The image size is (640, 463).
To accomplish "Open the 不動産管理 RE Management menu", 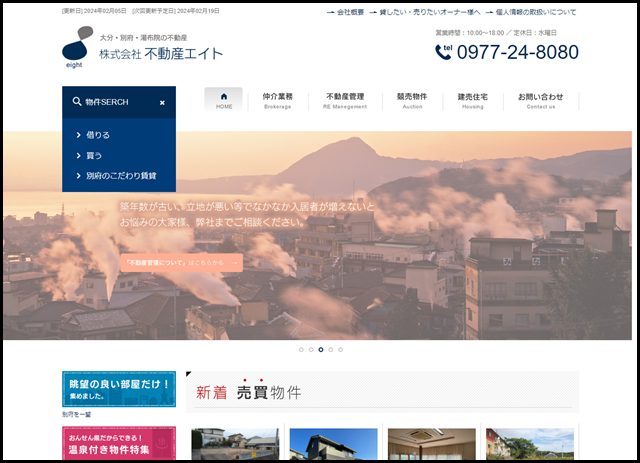I will coord(345,100).
